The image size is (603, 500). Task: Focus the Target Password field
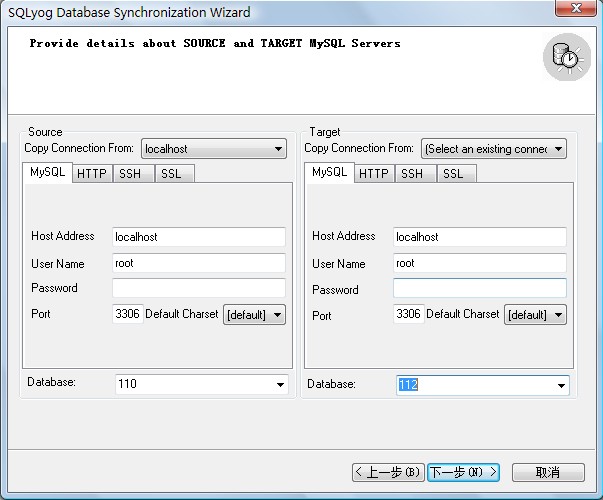(x=480, y=288)
